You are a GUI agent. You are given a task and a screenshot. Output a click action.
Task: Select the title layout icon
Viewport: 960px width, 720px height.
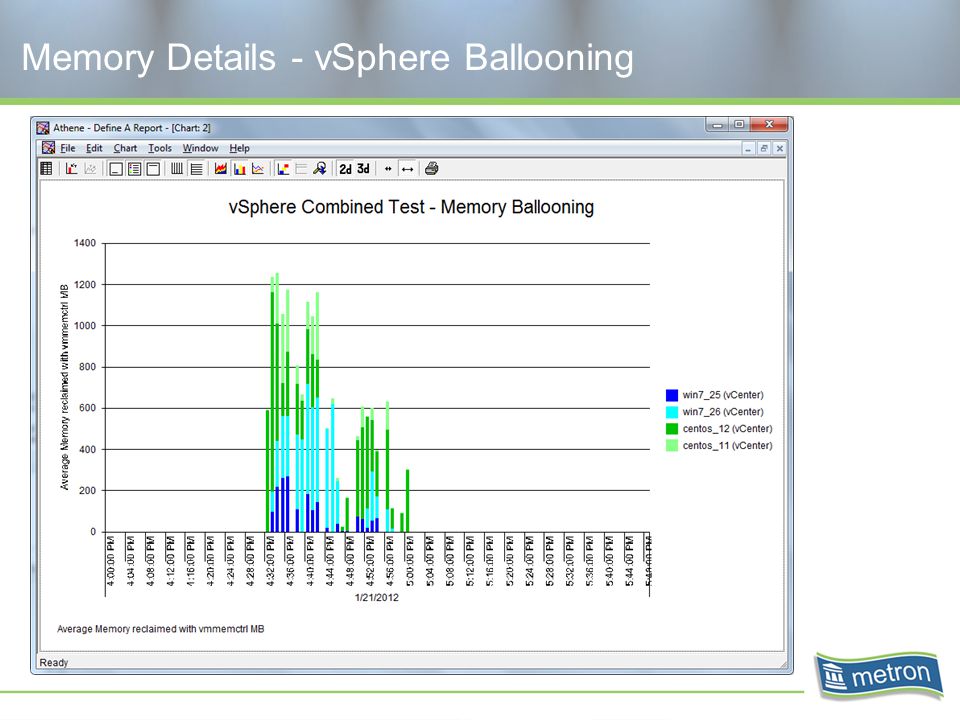153,169
